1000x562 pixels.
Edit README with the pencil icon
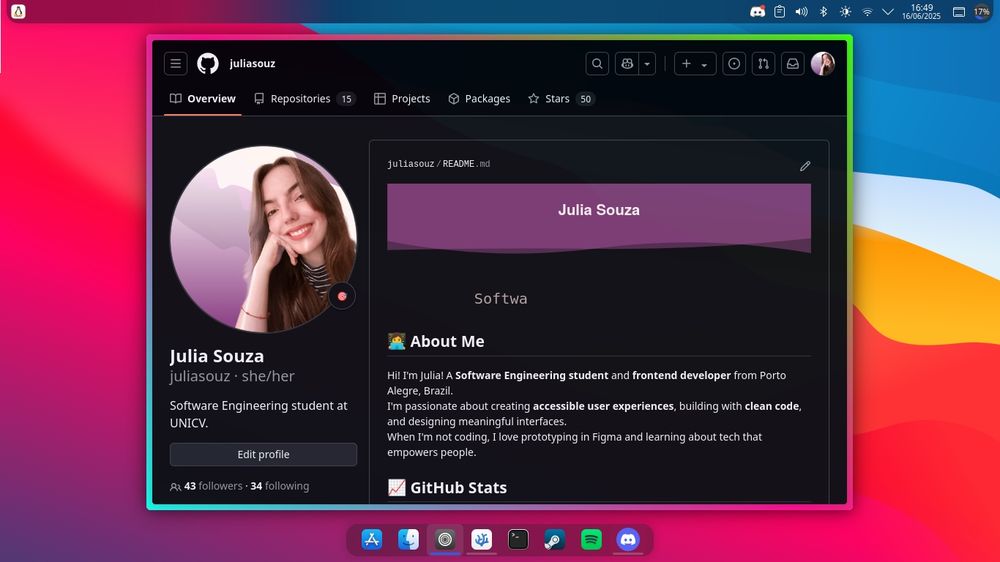click(x=805, y=166)
